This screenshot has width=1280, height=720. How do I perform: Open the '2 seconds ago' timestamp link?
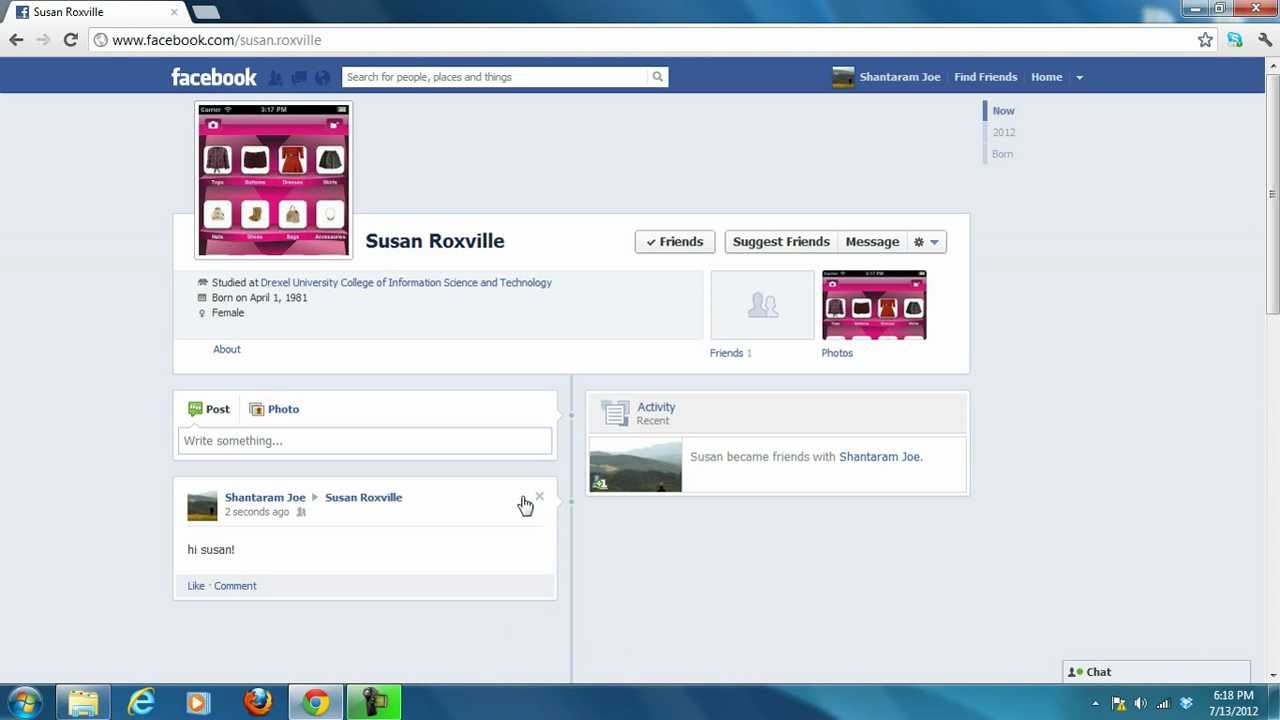click(256, 512)
